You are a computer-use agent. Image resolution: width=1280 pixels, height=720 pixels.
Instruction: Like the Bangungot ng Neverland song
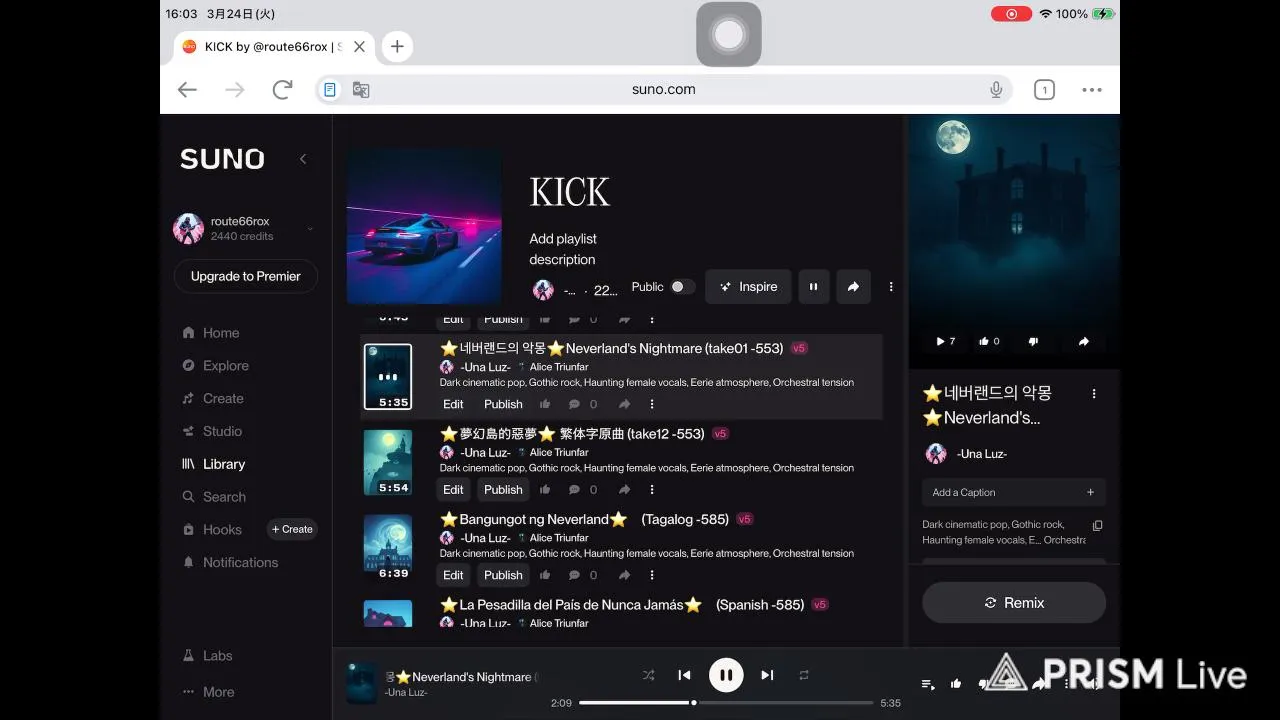(545, 575)
